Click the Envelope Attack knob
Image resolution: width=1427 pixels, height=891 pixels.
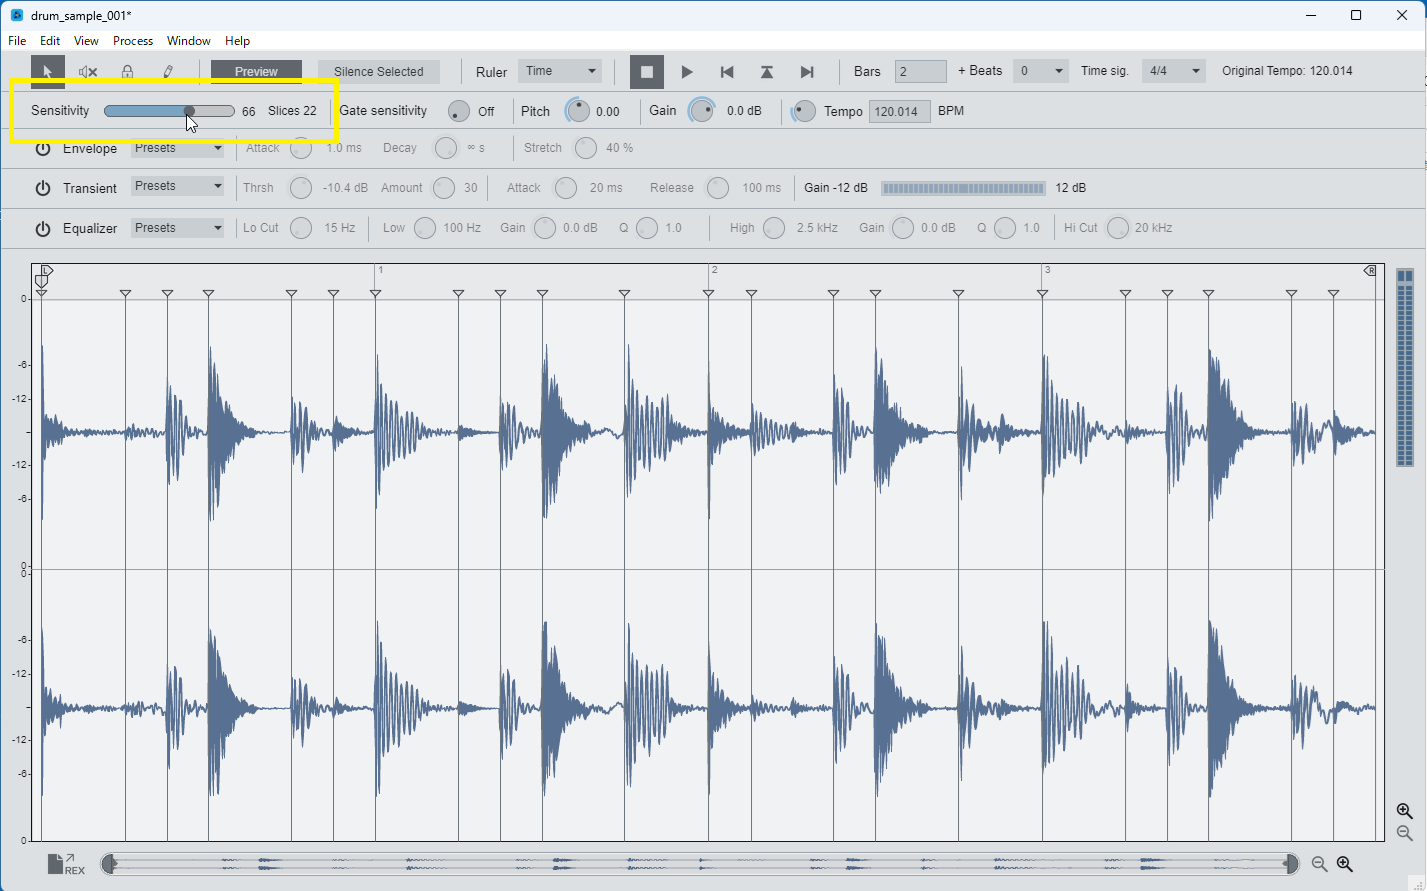301,148
